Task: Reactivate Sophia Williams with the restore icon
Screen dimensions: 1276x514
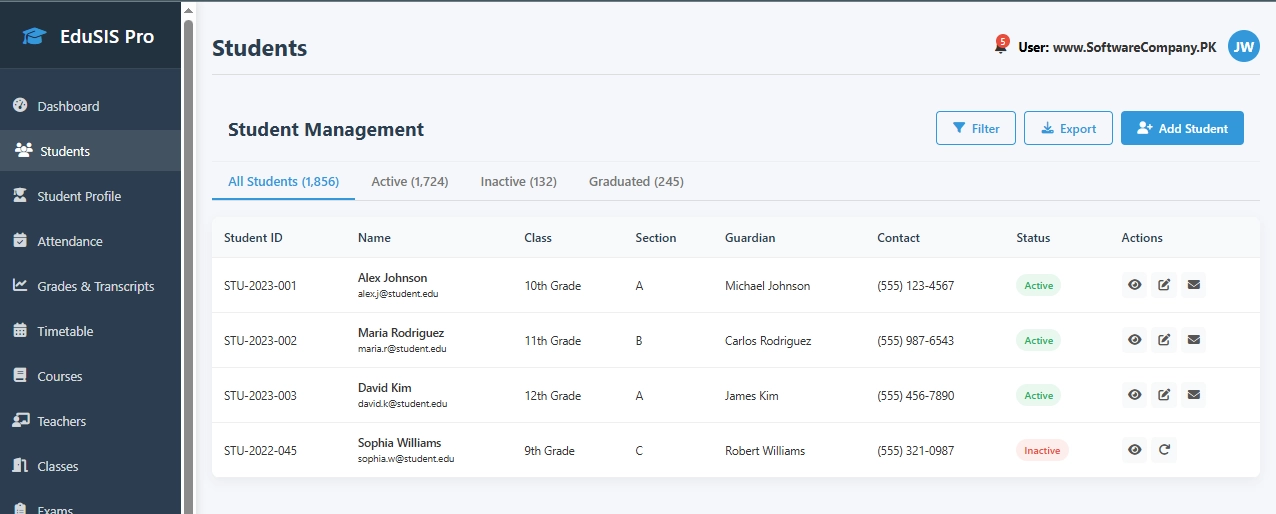Action: pyautogui.click(x=1164, y=450)
